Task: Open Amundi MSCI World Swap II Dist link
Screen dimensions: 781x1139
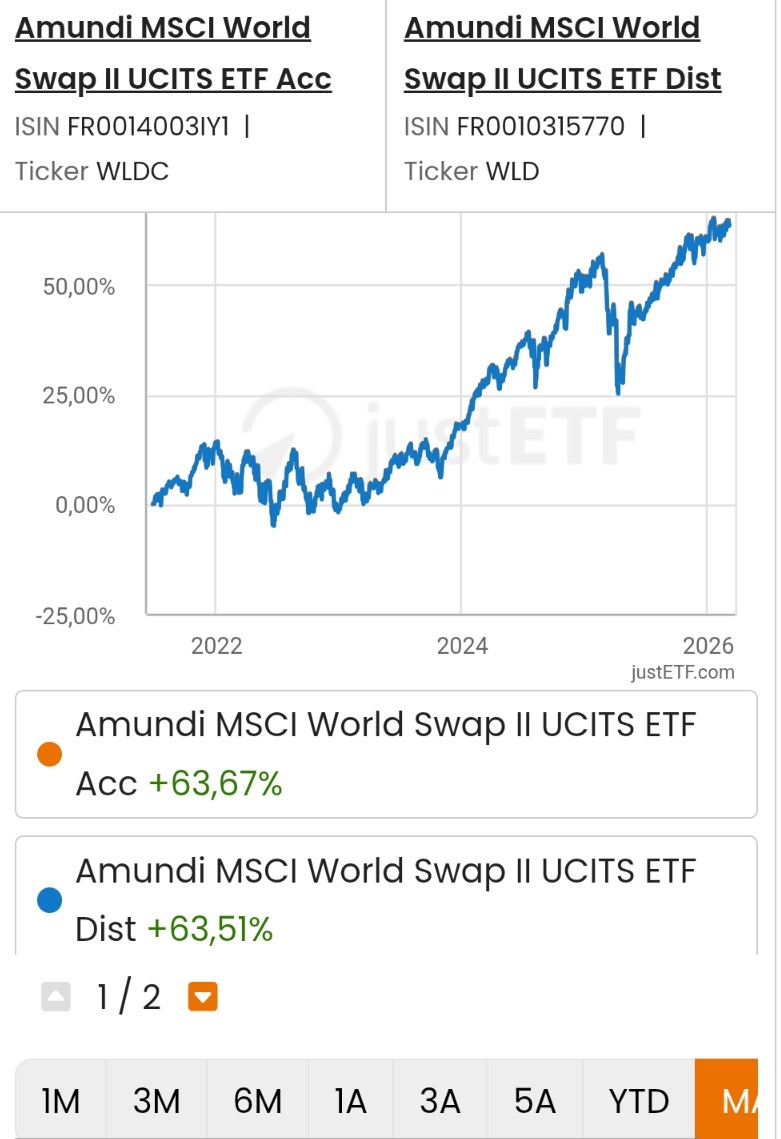Action: point(562,54)
